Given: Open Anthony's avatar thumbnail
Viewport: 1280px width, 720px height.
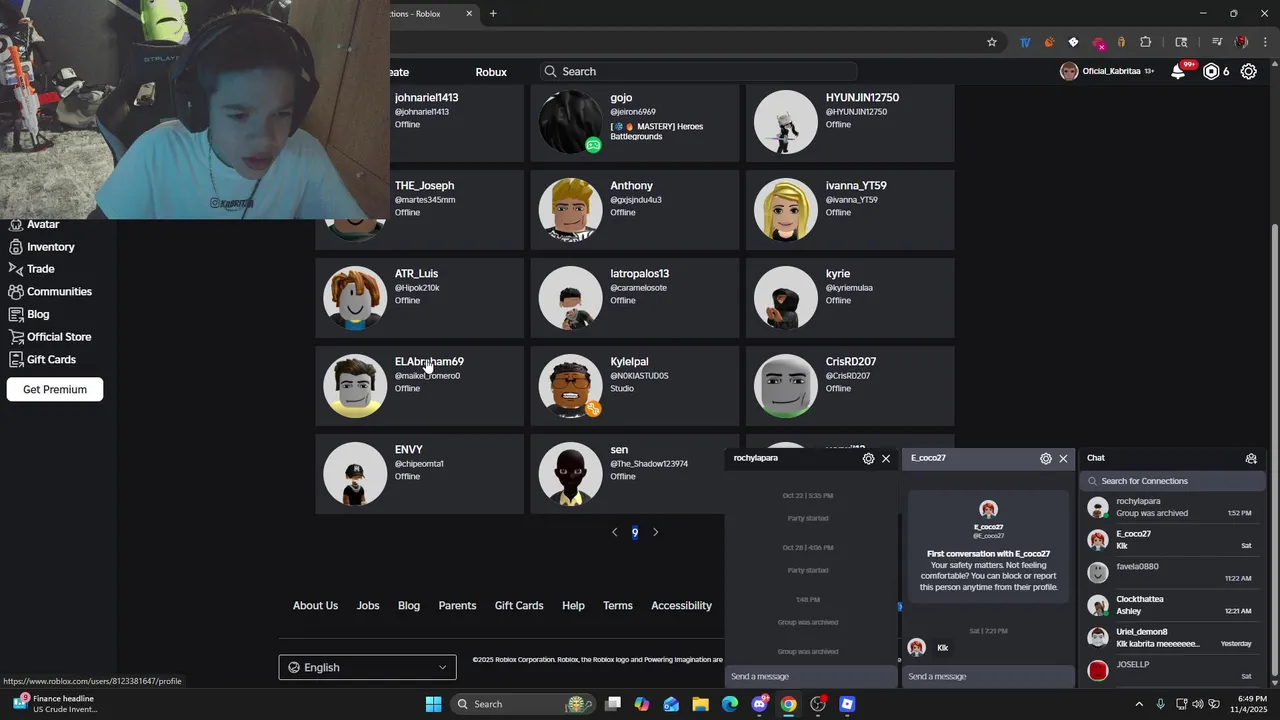Looking at the screenshot, I should pyautogui.click(x=570, y=210).
